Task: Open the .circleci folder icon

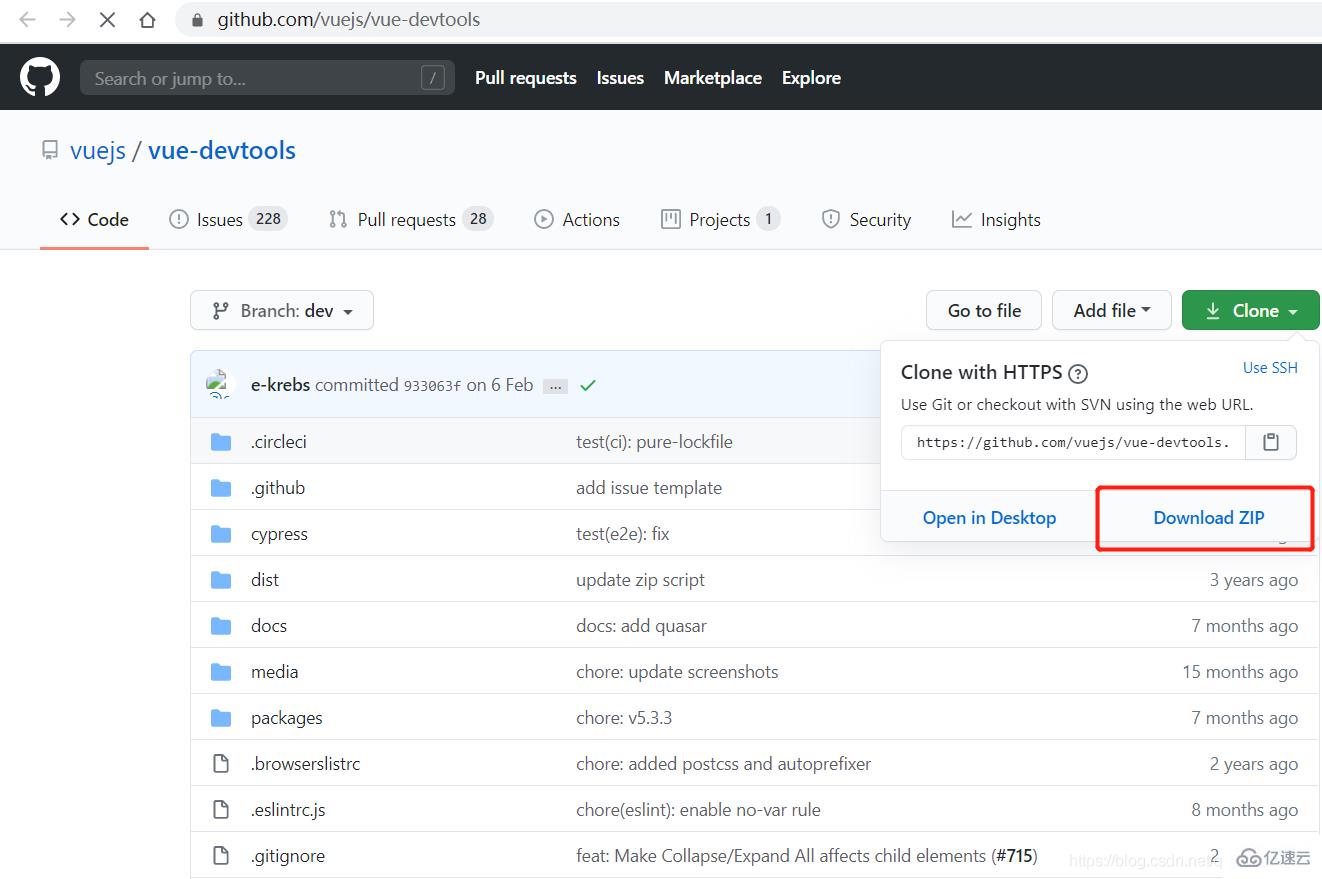Action: pyautogui.click(x=221, y=442)
